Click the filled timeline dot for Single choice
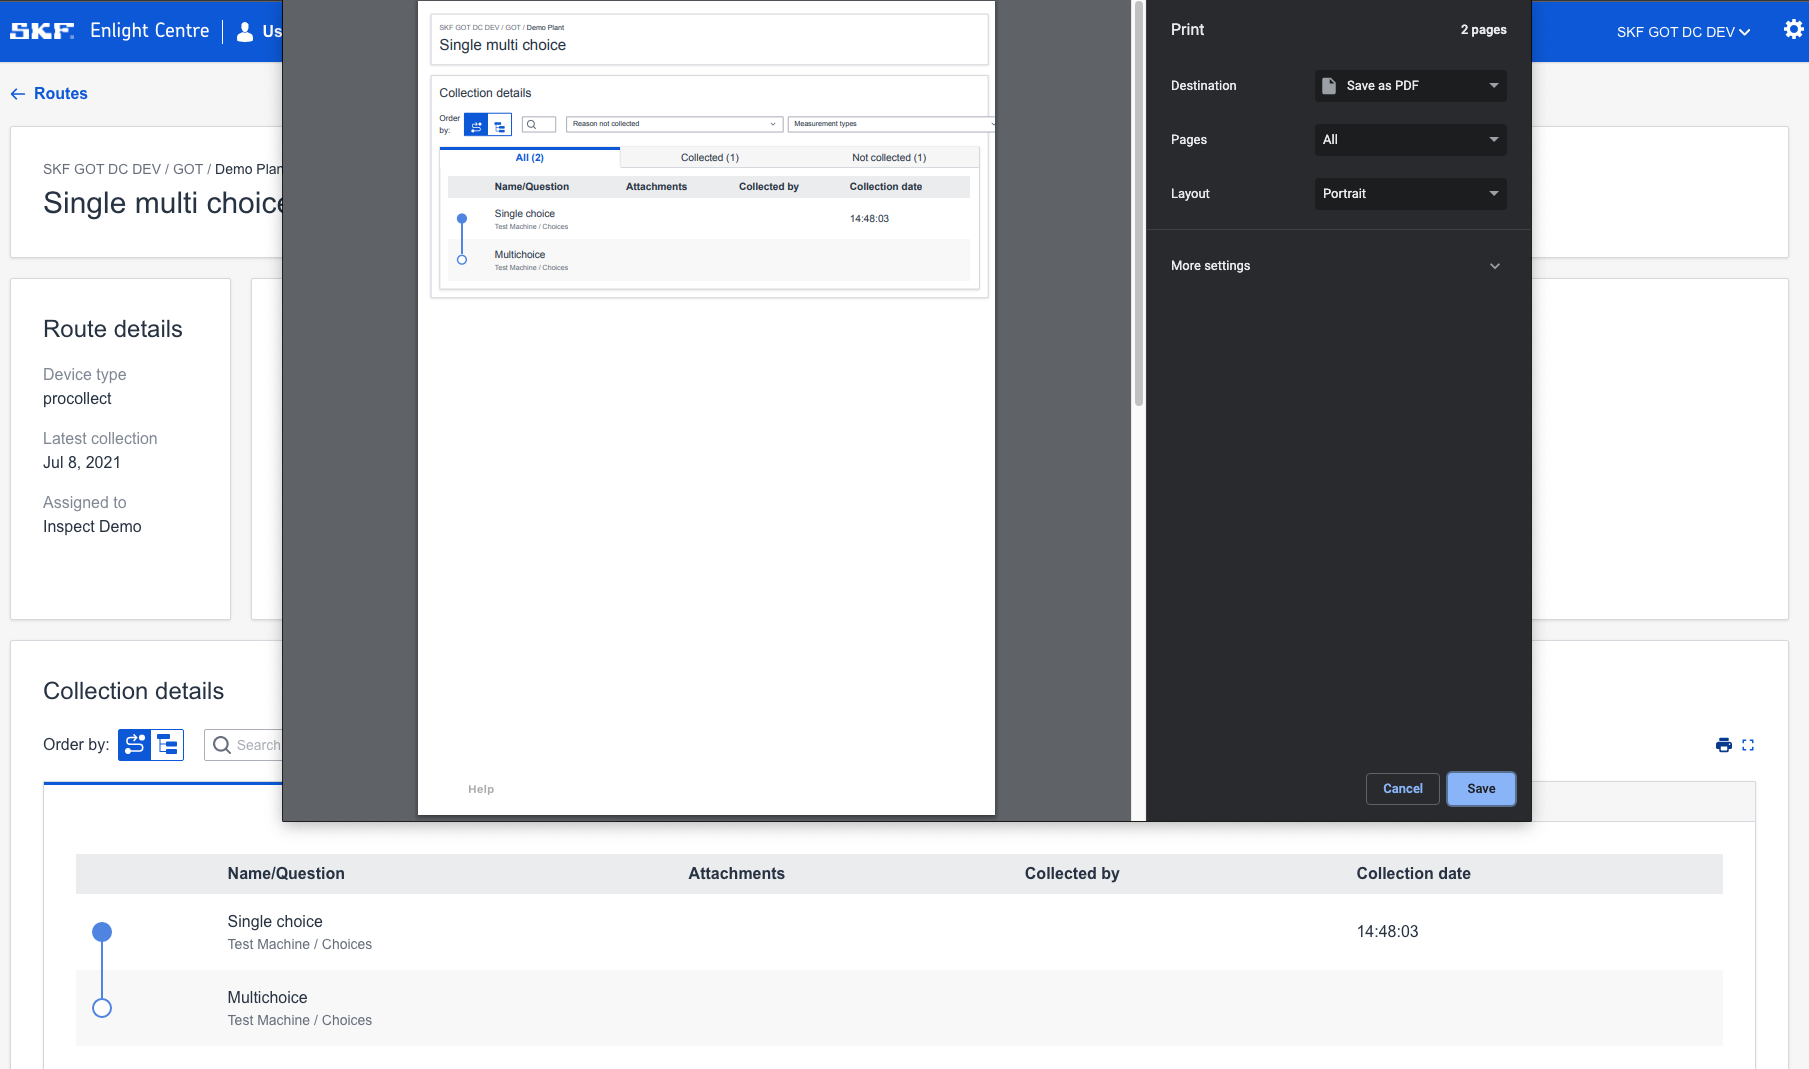Viewport: 1809px width, 1069px height. click(102, 932)
